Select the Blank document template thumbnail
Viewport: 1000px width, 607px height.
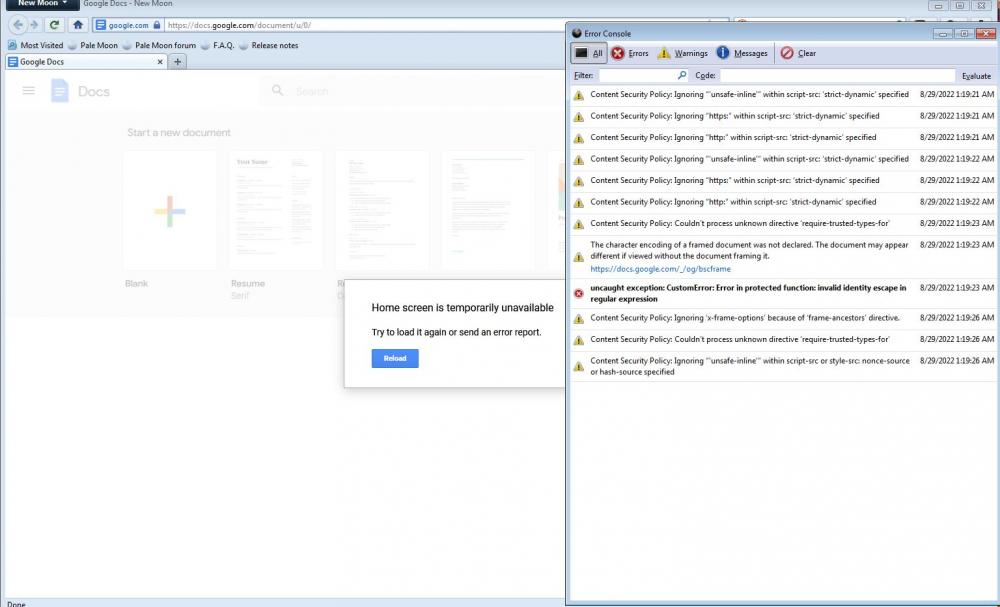[x=172, y=208]
